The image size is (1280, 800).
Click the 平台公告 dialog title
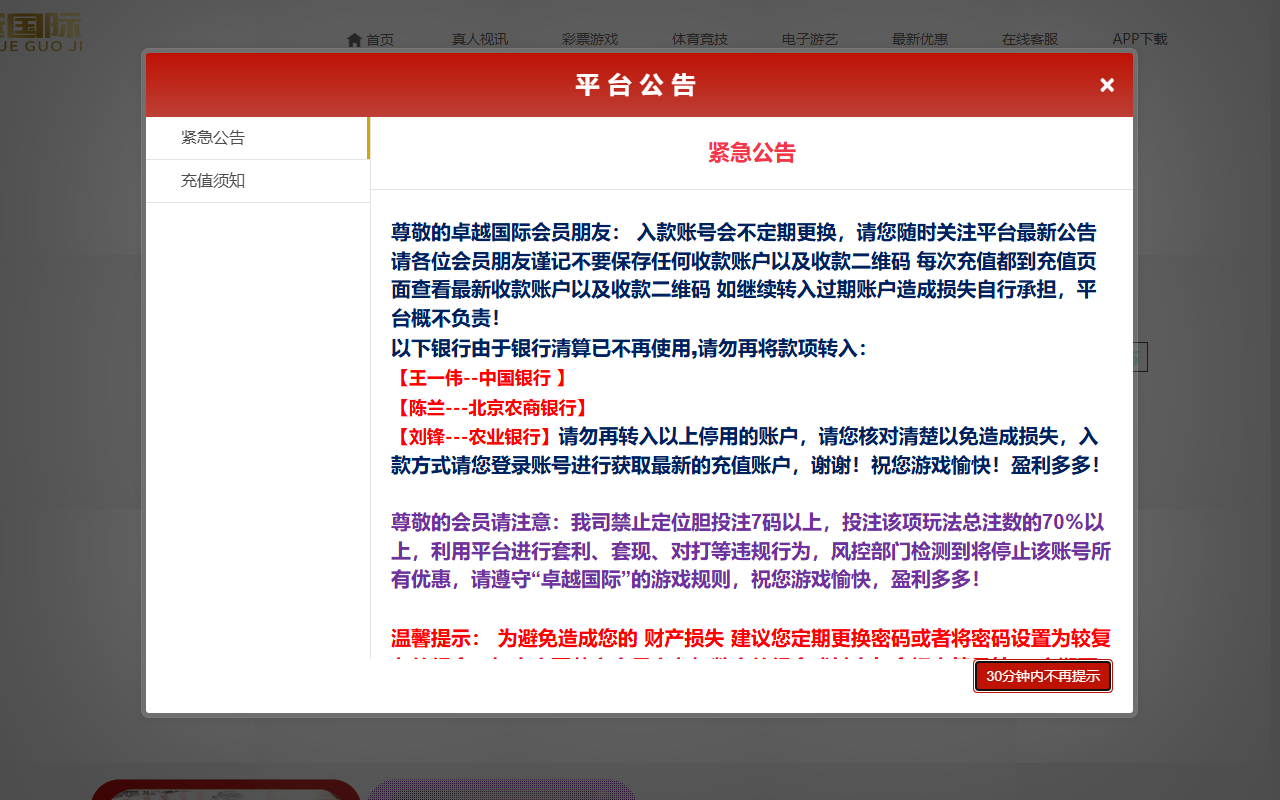[x=636, y=85]
